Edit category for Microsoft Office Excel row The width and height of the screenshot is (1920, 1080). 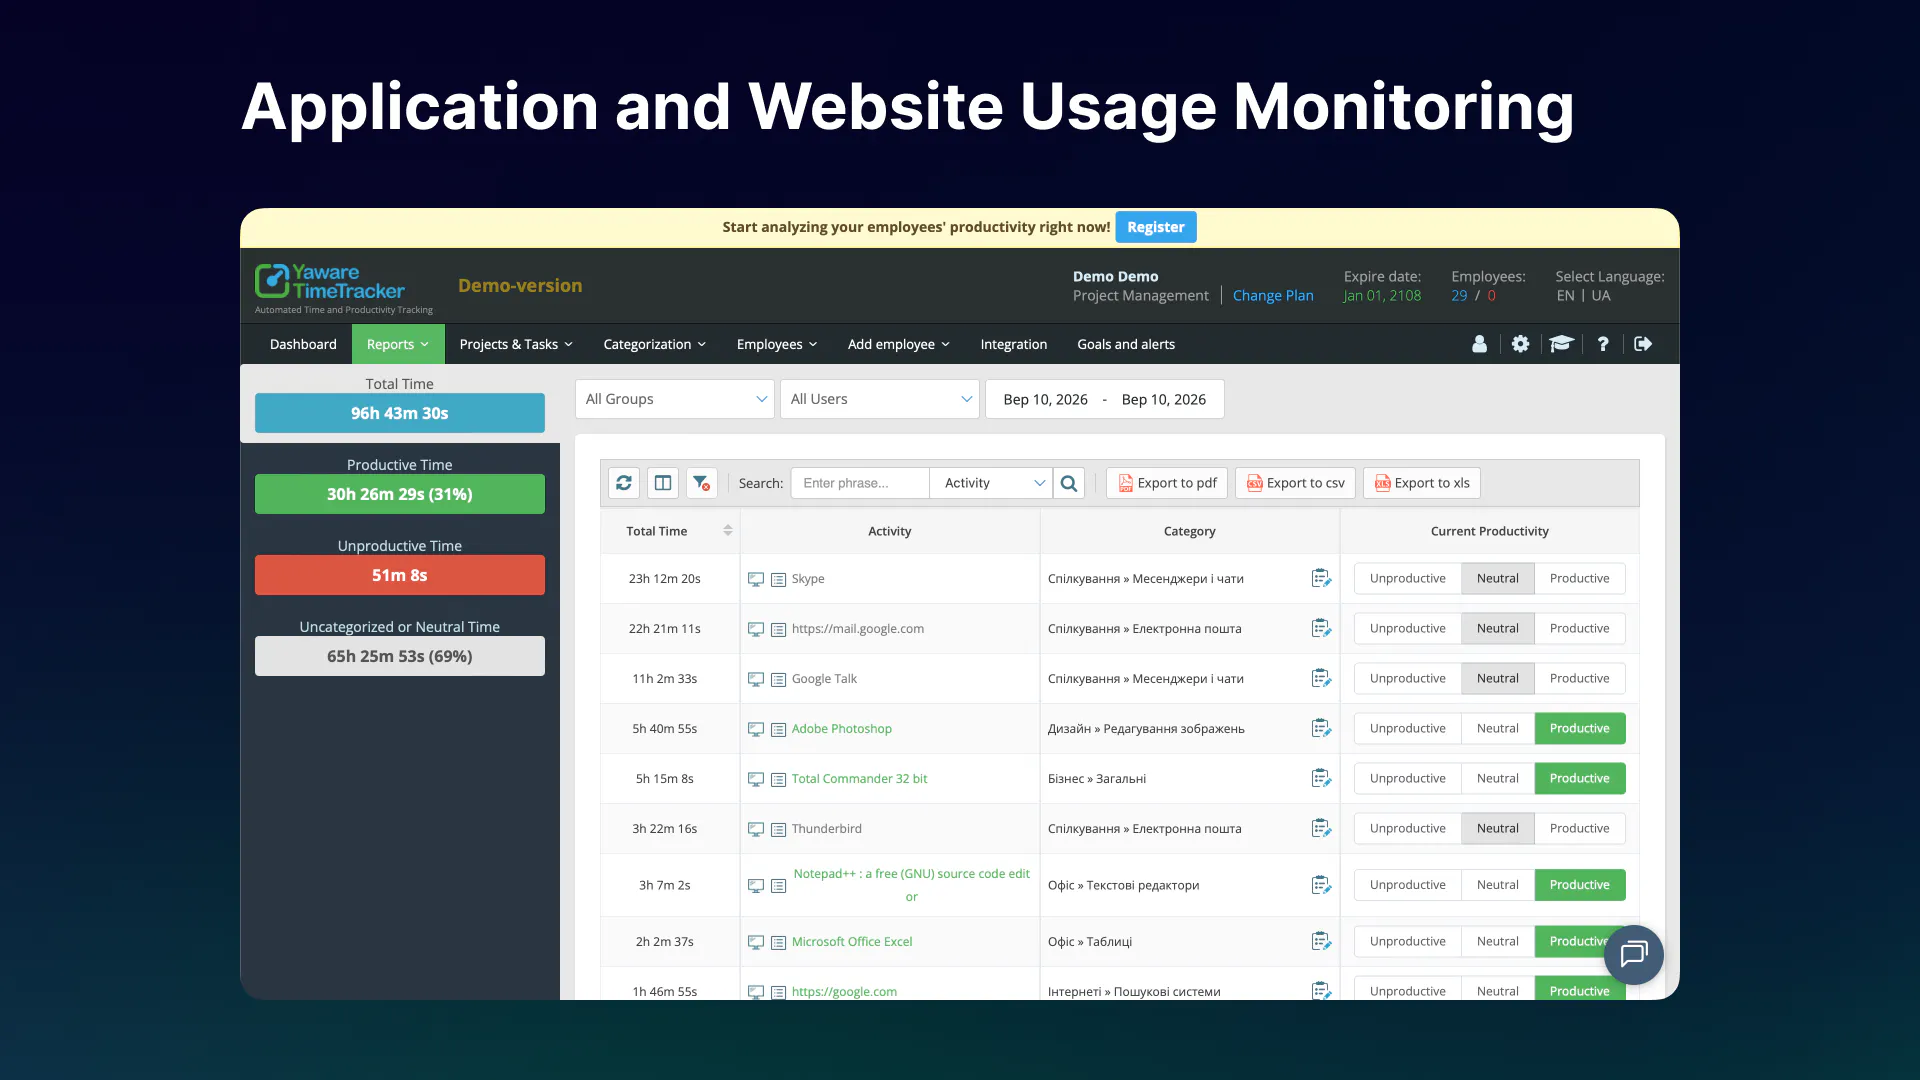click(1321, 941)
